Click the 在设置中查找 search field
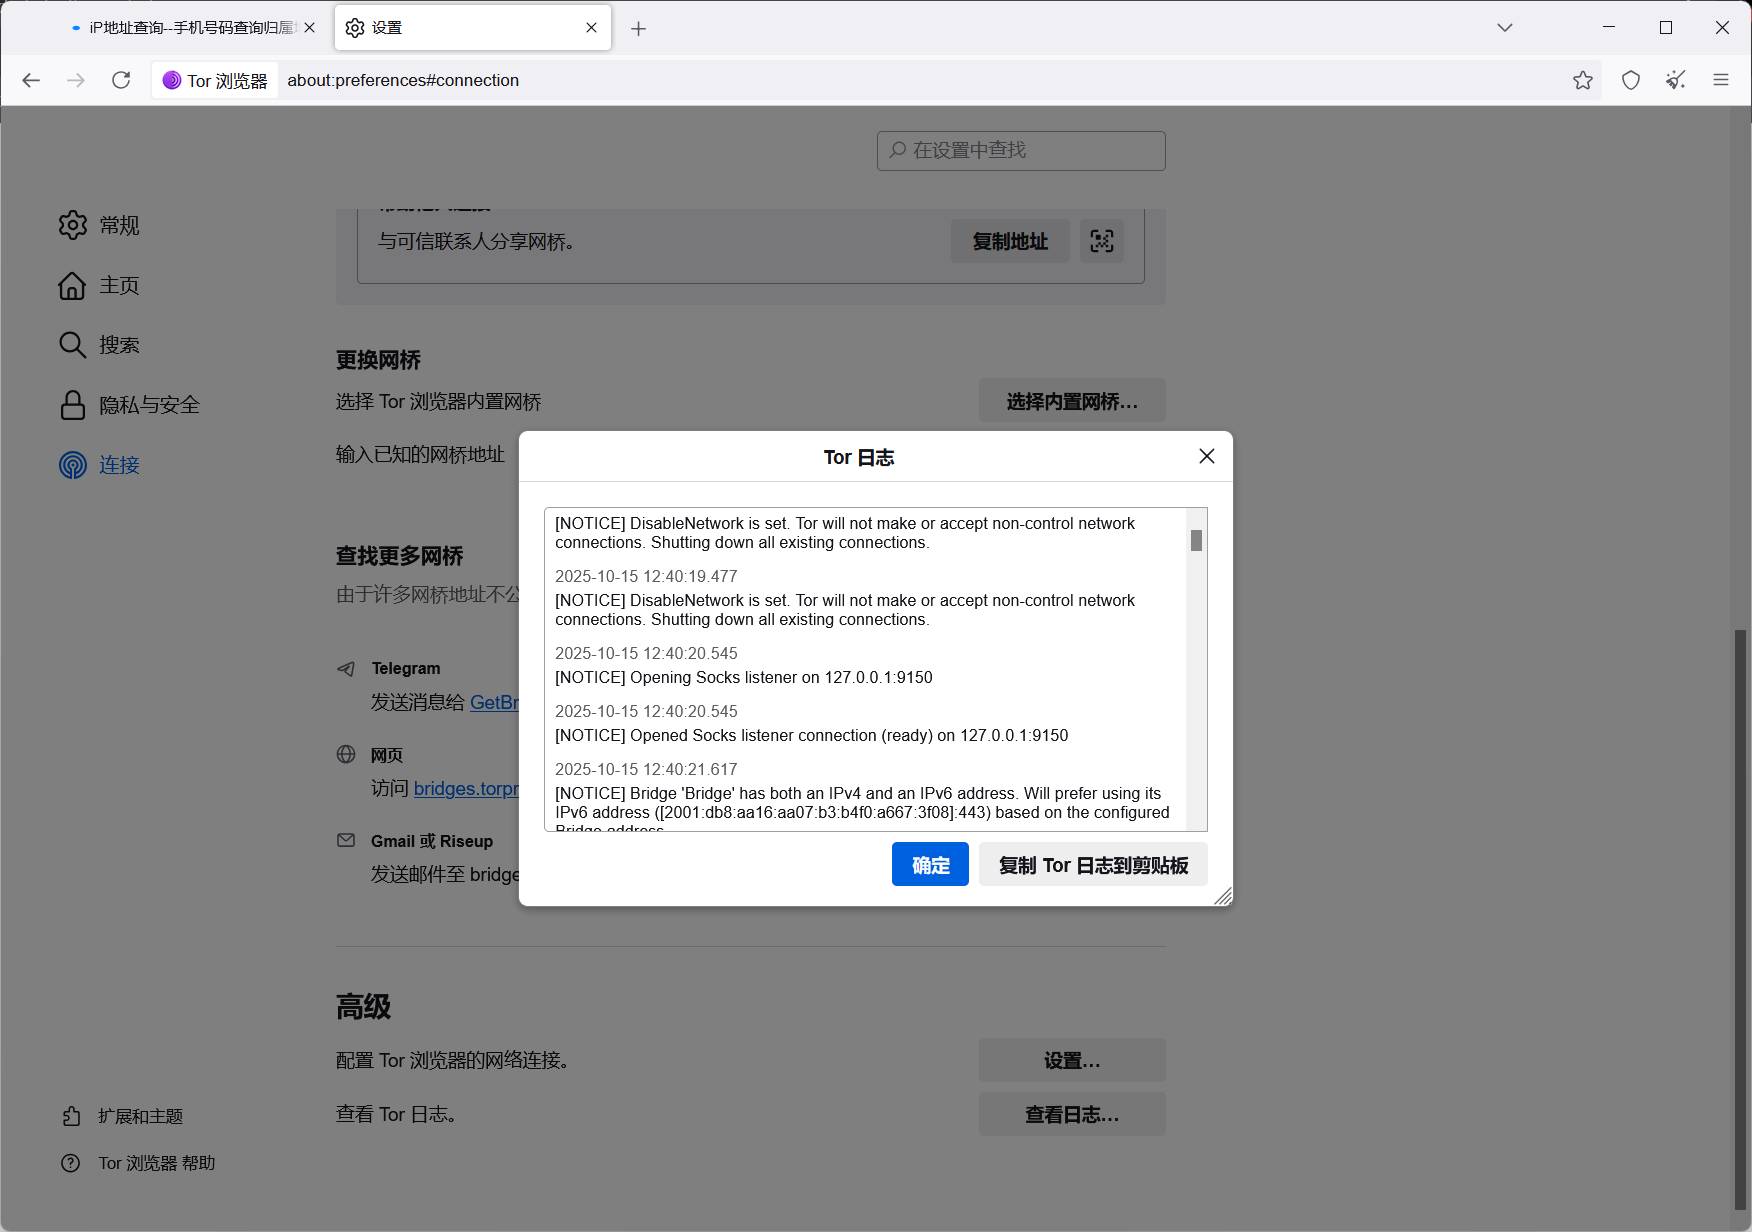Image resolution: width=1752 pixels, height=1232 pixels. coord(1020,150)
